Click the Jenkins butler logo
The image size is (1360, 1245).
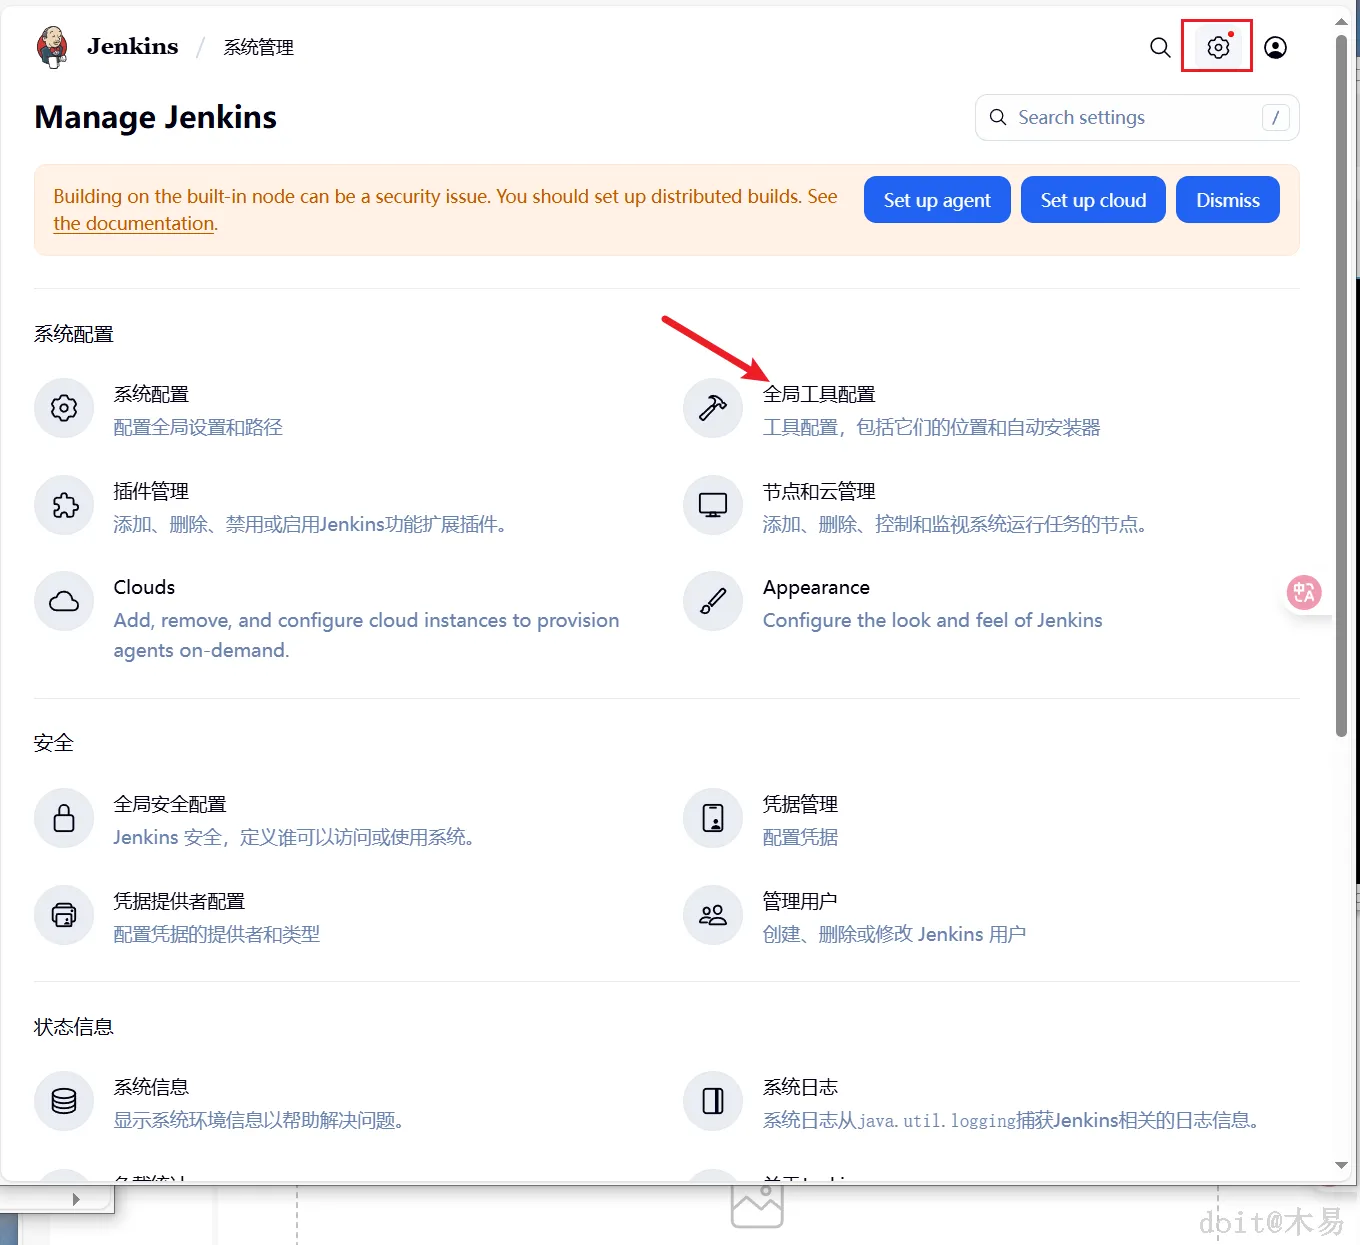(52, 47)
